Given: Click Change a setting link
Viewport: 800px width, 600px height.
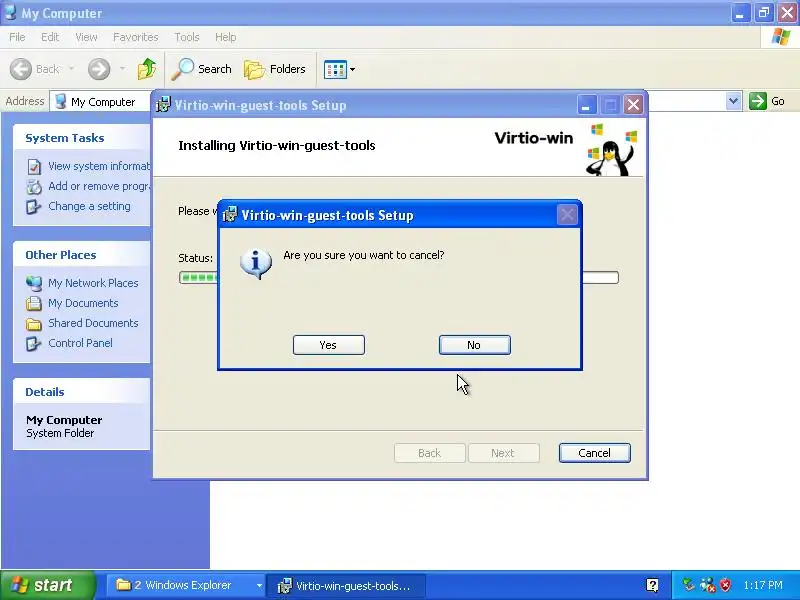Looking at the screenshot, I should click(89, 206).
